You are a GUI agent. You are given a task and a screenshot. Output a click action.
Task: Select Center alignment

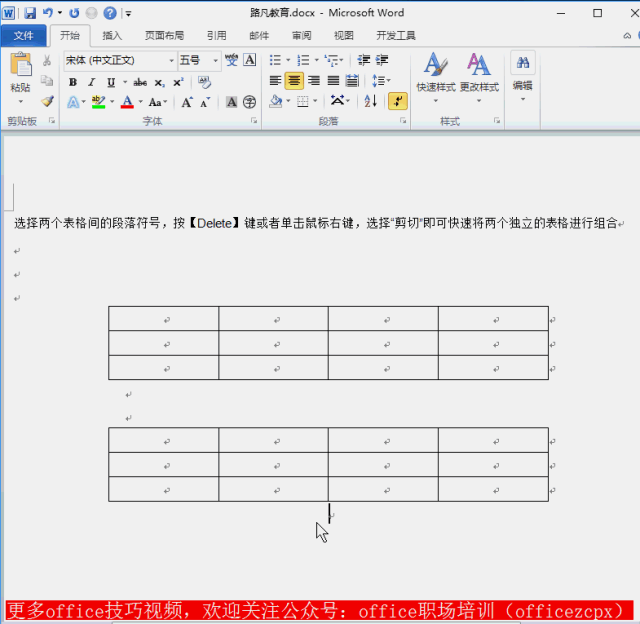click(294, 81)
